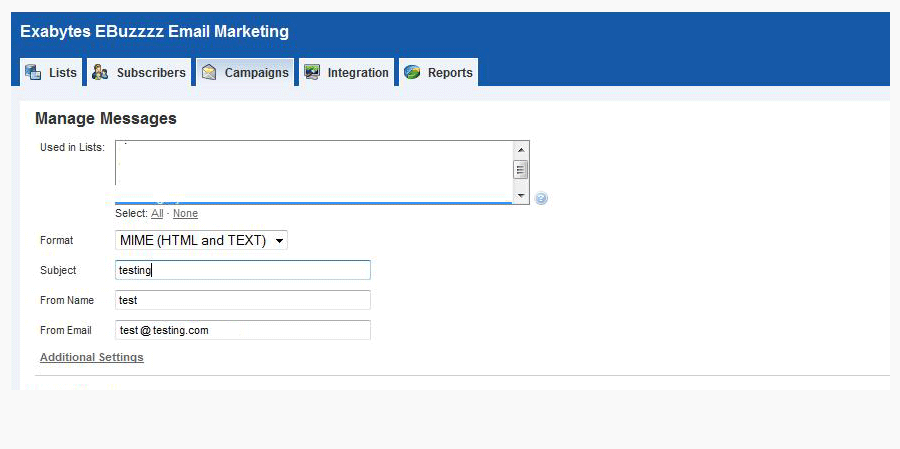Click into the From Email field

coord(243,330)
